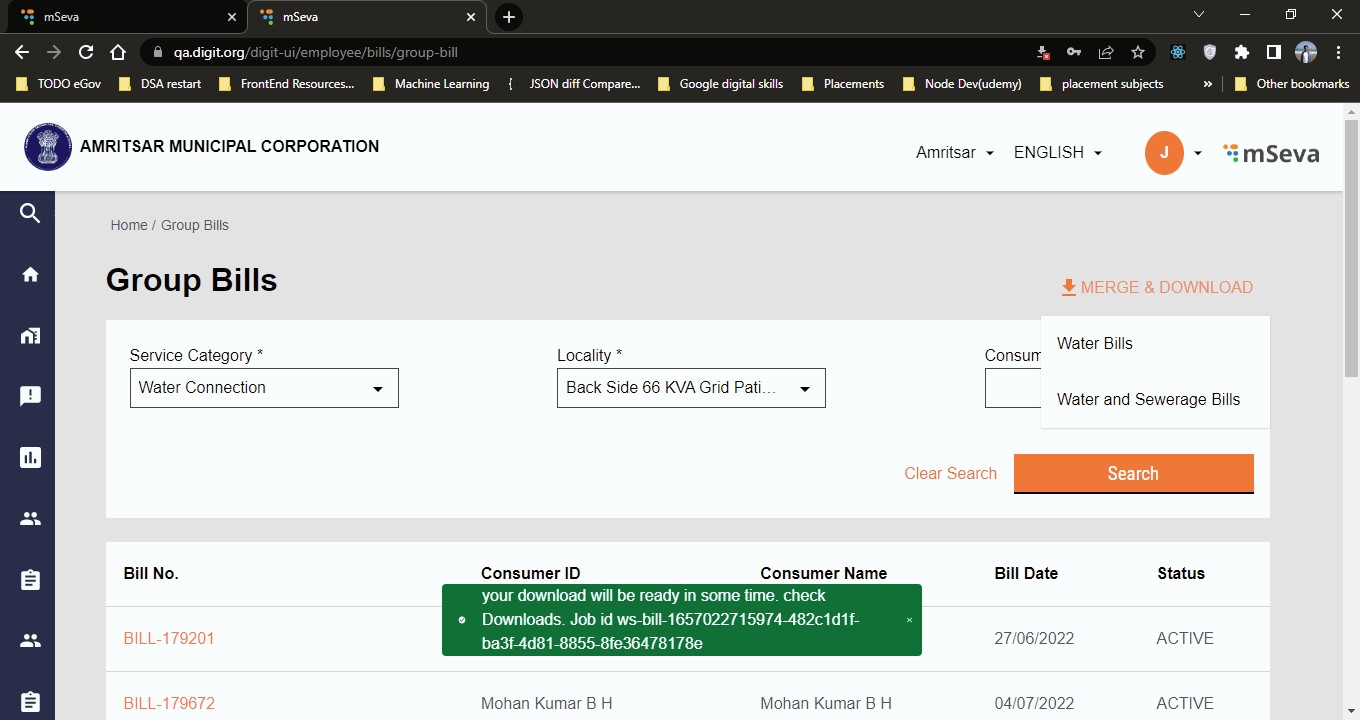Choose Water and Sewerage Bills option
Screen dimensions: 1360x720
click(1148, 399)
